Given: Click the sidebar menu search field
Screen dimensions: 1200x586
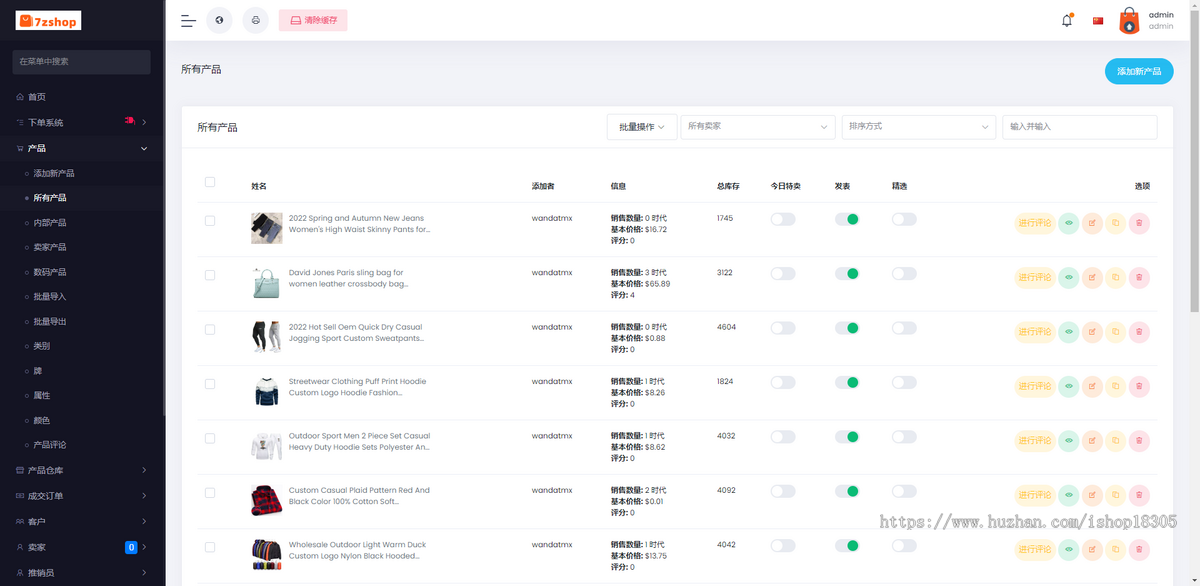Looking at the screenshot, I should pyautogui.click(x=82, y=62).
